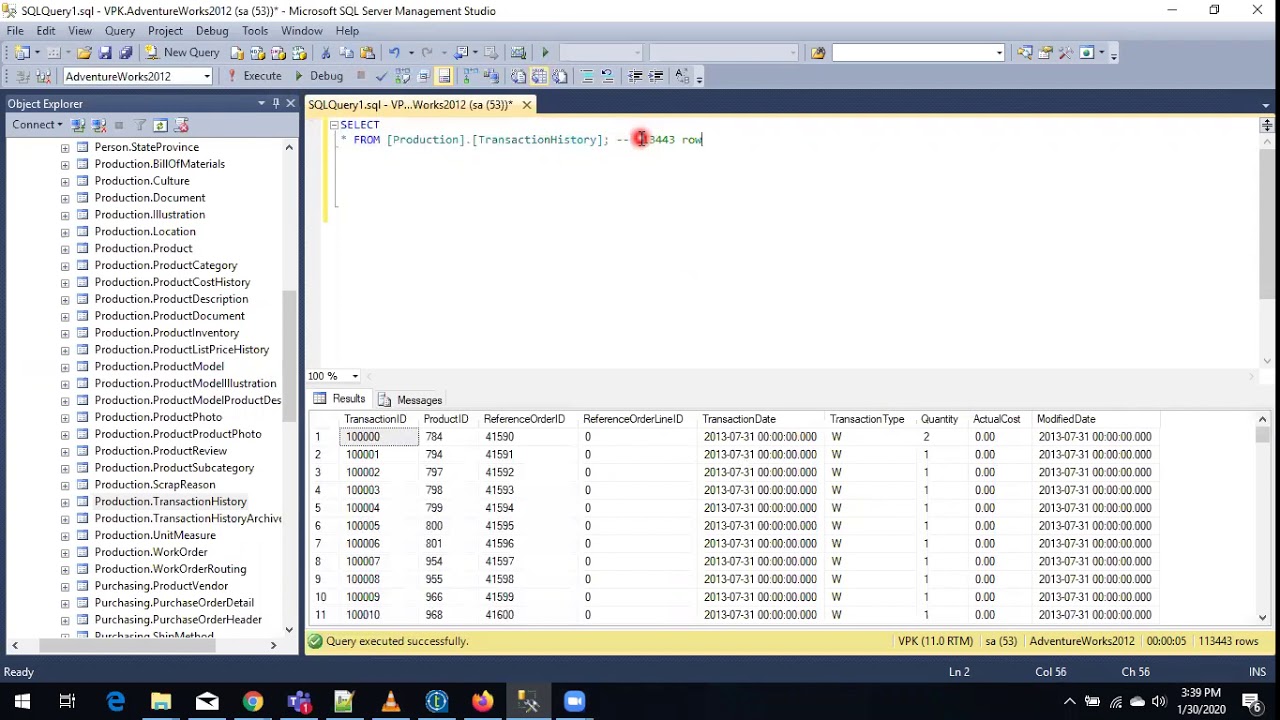Open VLC from the taskbar
The height and width of the screenshot is (720, 1280).
(x=390, y=701)
